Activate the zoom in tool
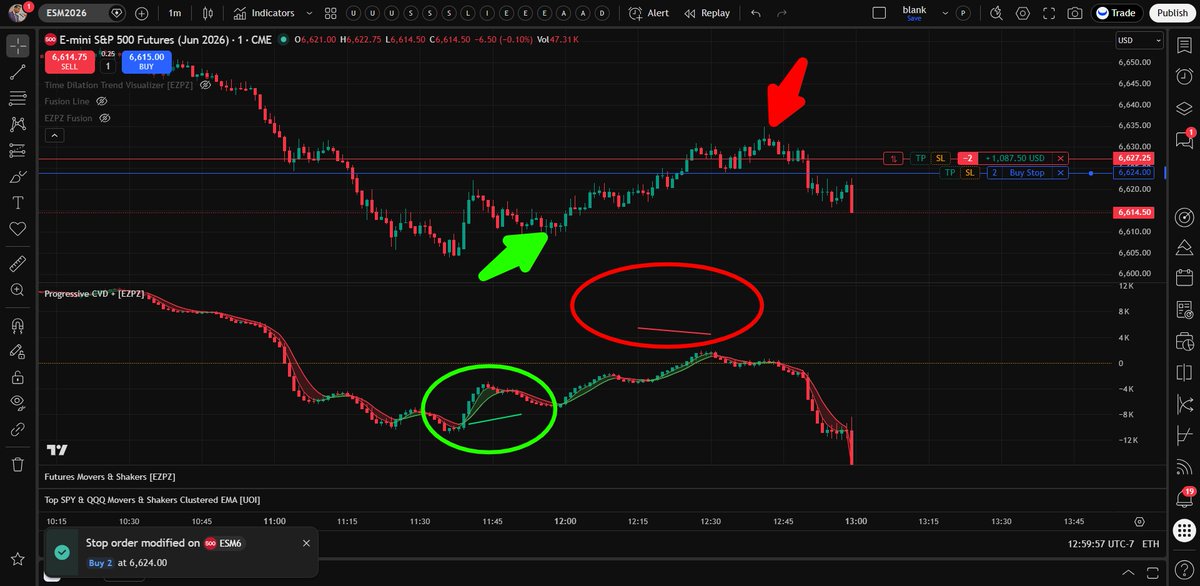Image resolution: width=1200 pixels, height=586 pixels. (x=17, y=290)
